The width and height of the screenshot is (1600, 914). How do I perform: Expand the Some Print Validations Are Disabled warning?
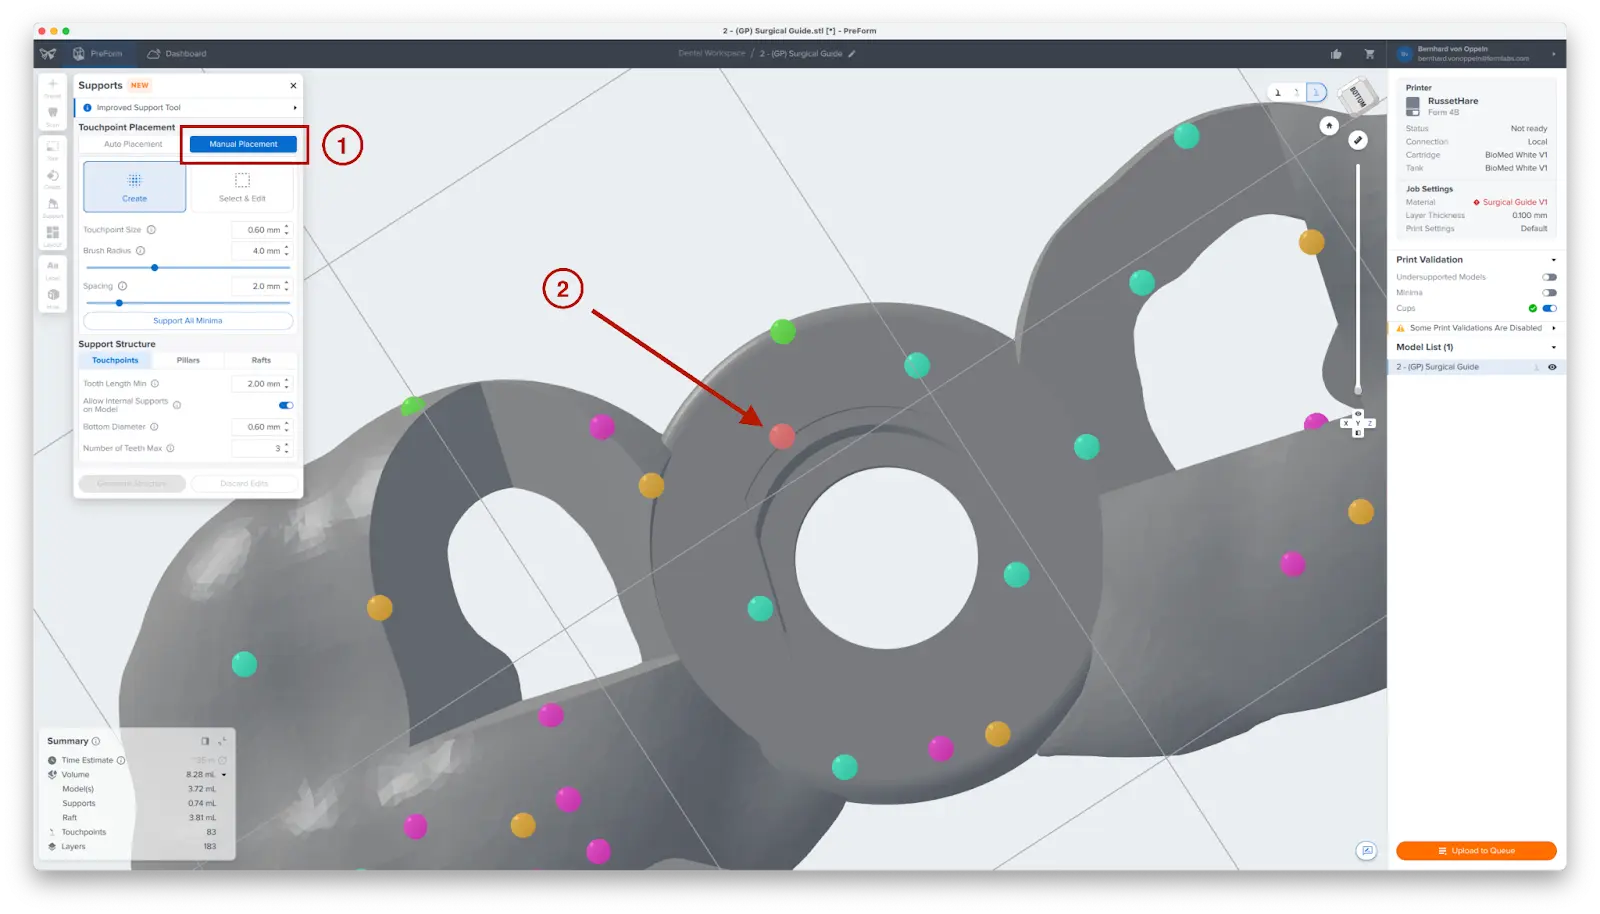[x=1553, y=327]
